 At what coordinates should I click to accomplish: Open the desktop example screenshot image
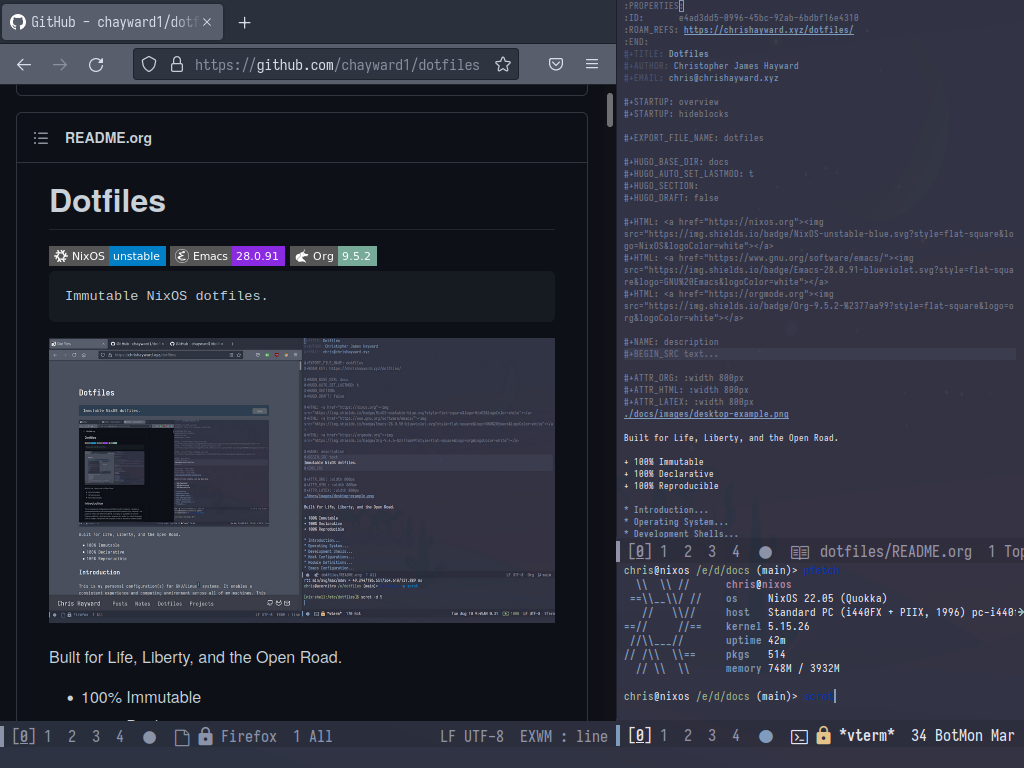[x=302, y=480]
